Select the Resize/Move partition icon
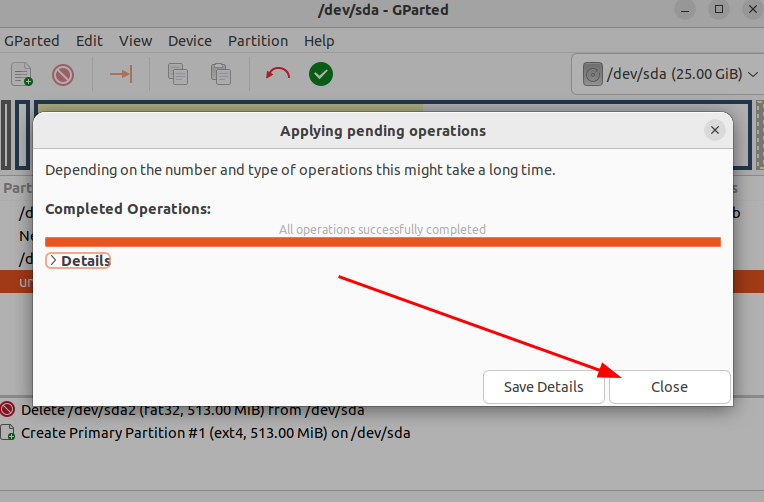The height and width of the screenshot is (502, 764). click(x=121, y=74)
